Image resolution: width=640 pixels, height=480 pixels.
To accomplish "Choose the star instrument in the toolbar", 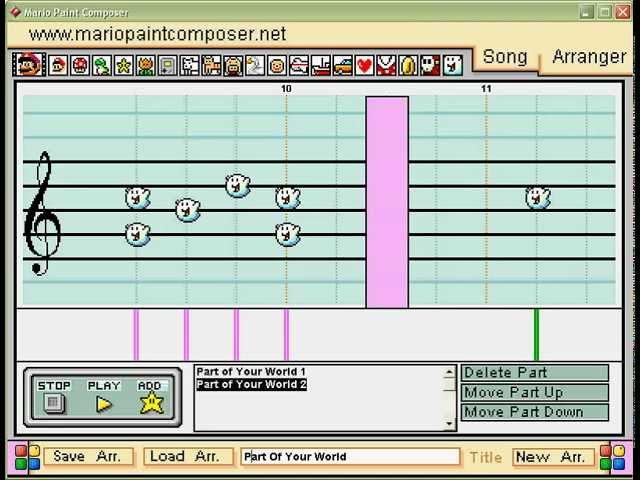I will pyautogui.click(x=124, y=65).
